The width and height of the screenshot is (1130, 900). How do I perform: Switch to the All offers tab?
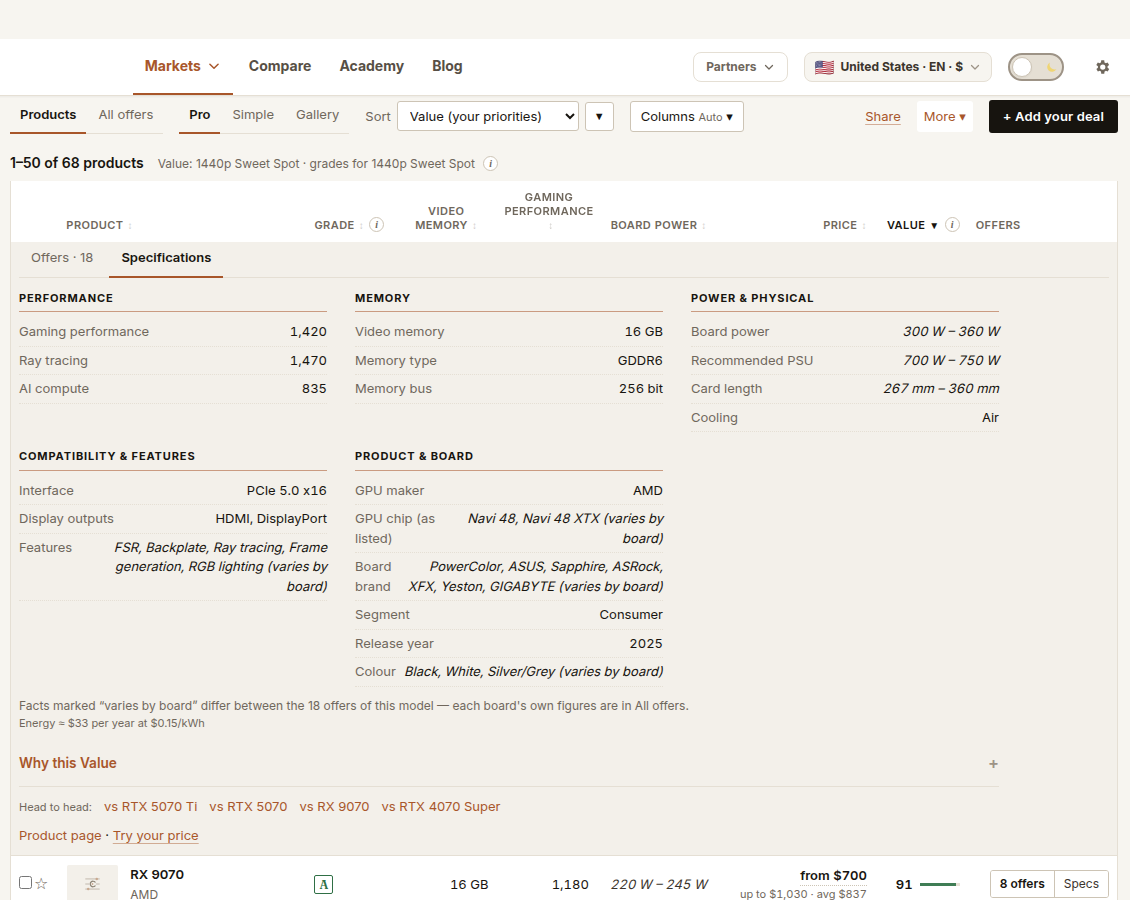pyautogui.click(x=126, y=115)
